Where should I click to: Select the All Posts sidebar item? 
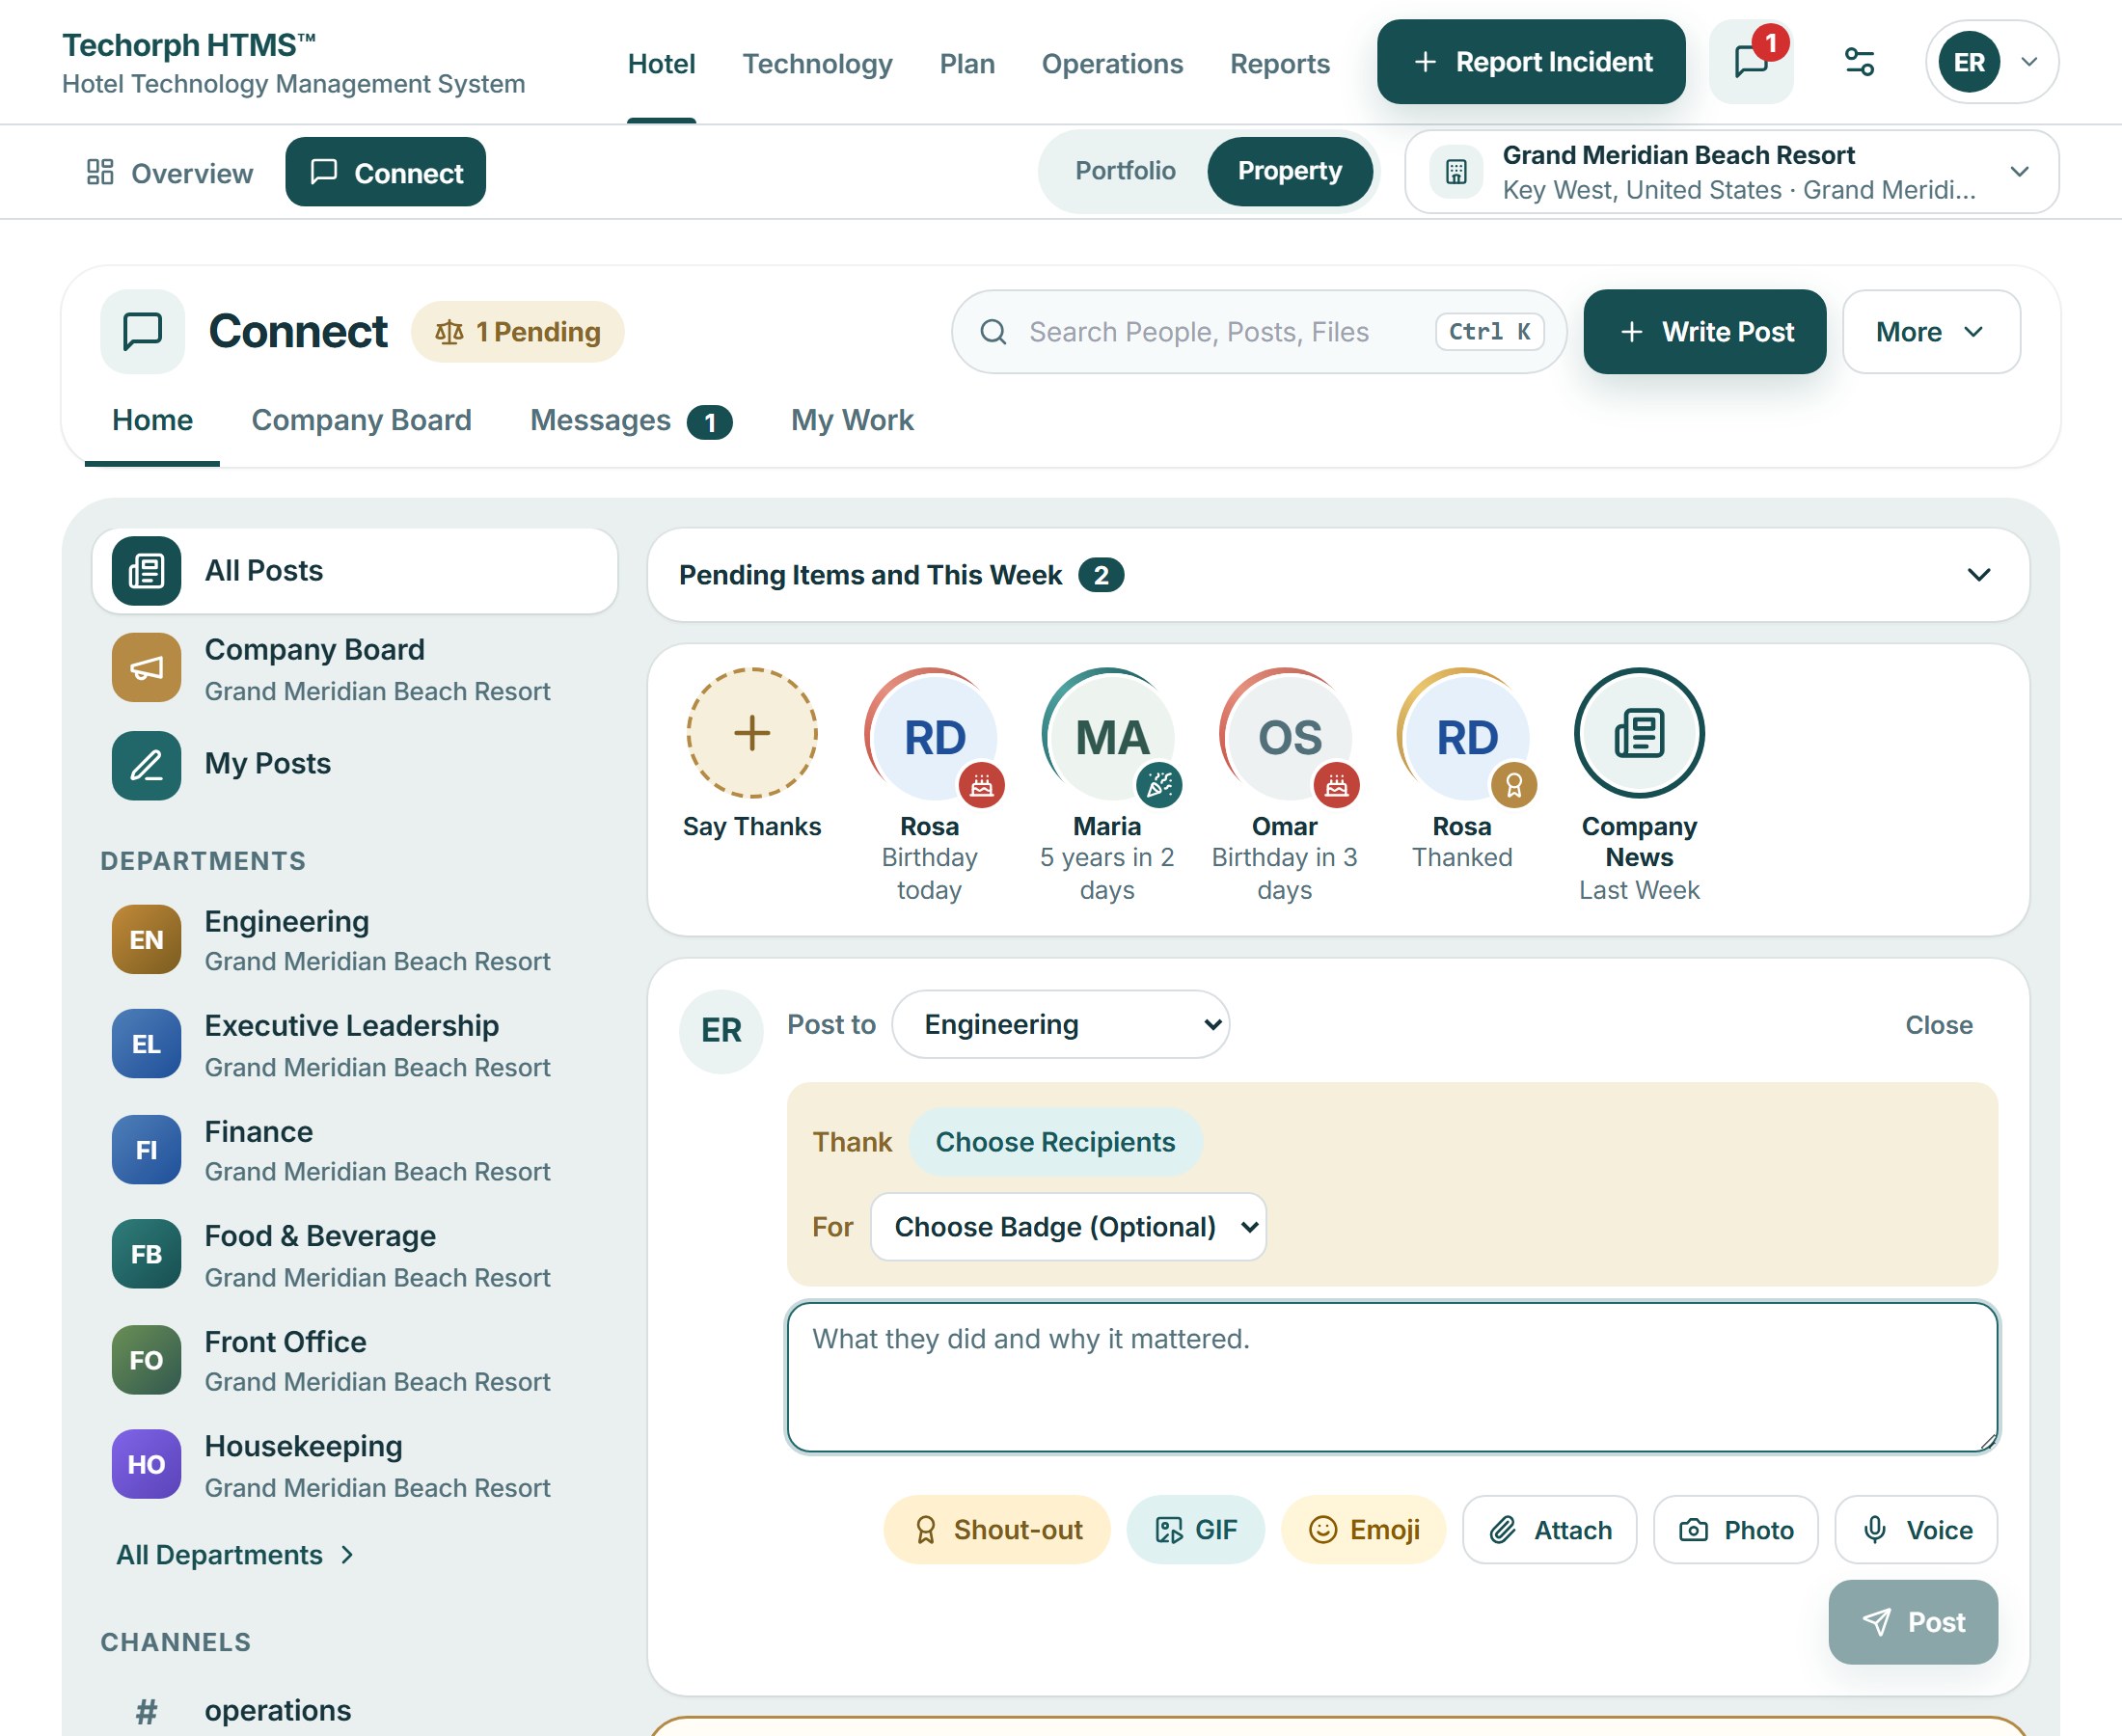(355, 571)
